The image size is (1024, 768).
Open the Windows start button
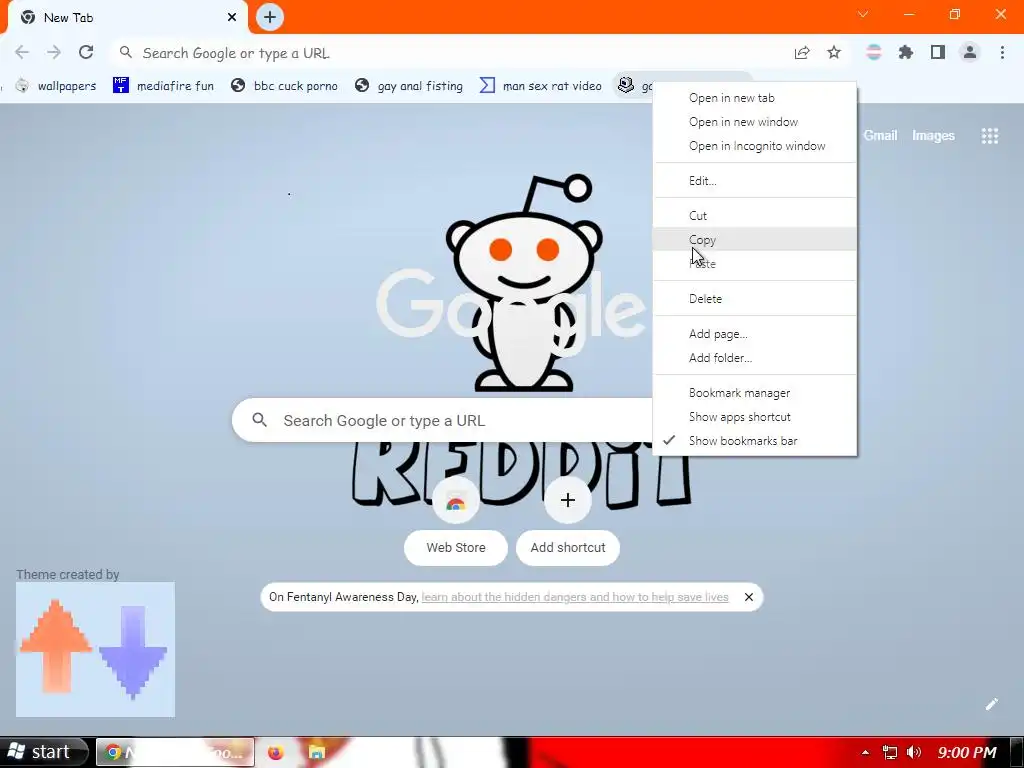44,752
